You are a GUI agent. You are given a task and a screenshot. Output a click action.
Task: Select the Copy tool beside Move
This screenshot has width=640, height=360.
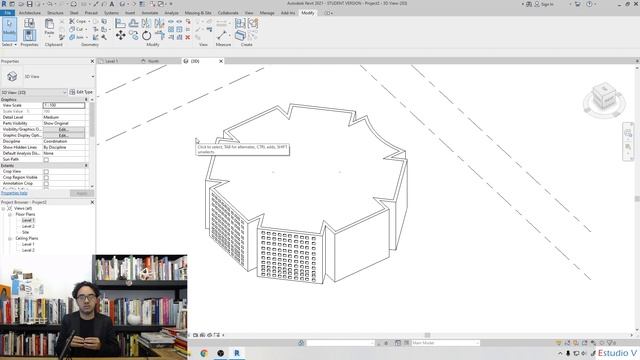pos(133,36)
